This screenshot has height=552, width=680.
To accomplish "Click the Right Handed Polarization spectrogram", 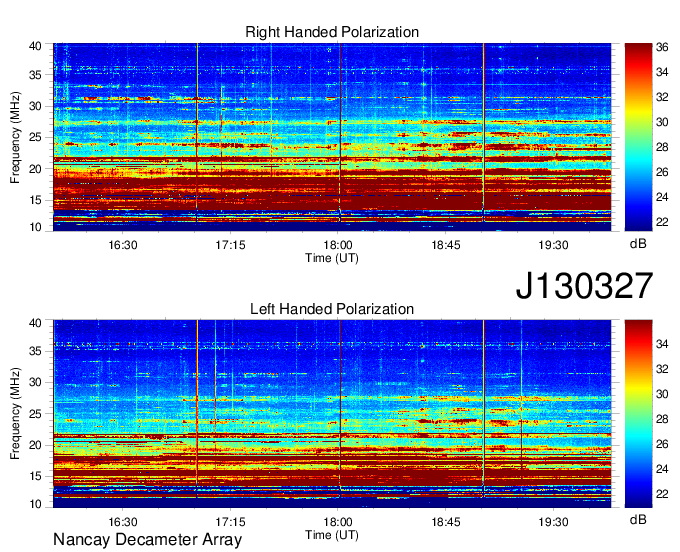I will [332, 137].
